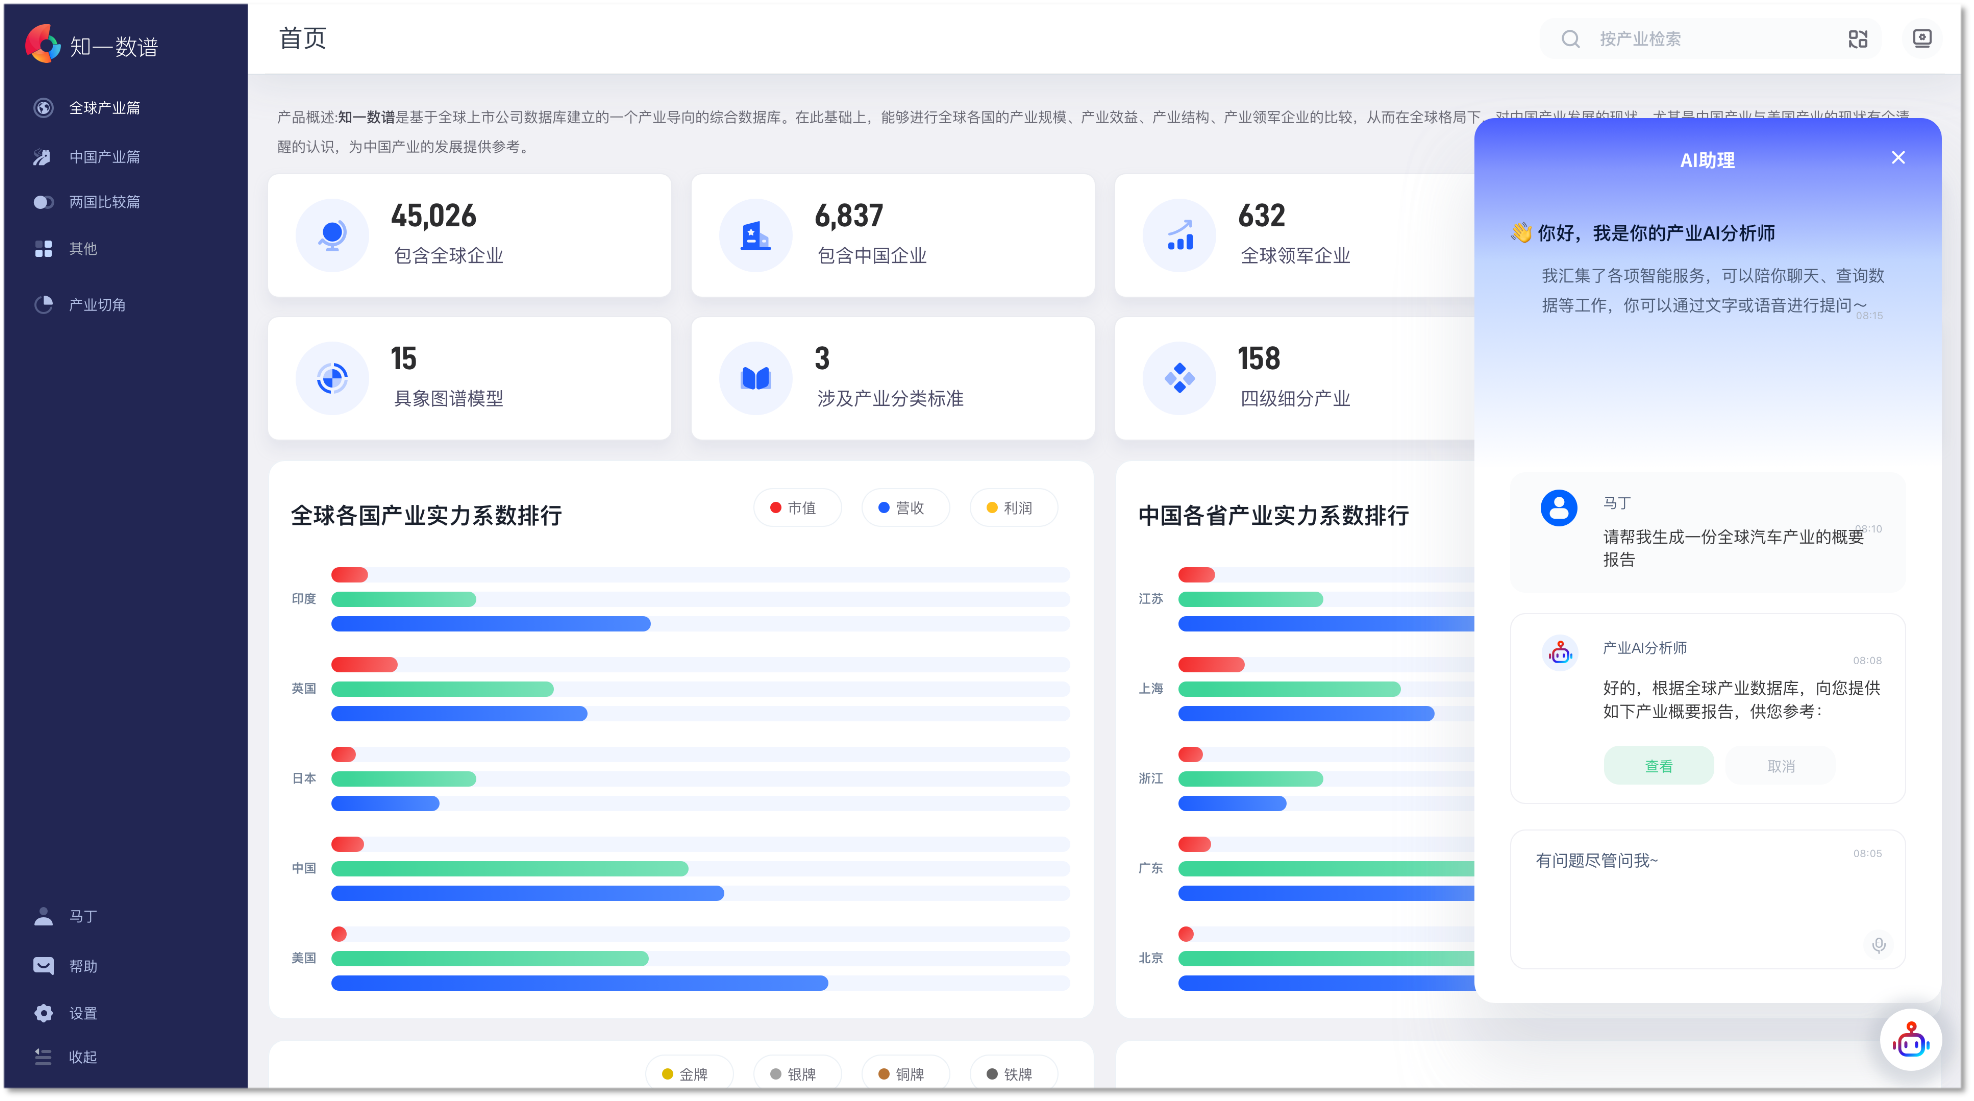Open the 两国比较篇 menu item
This screenshot has width=1974, height=1101.
(x=104, y=202)
